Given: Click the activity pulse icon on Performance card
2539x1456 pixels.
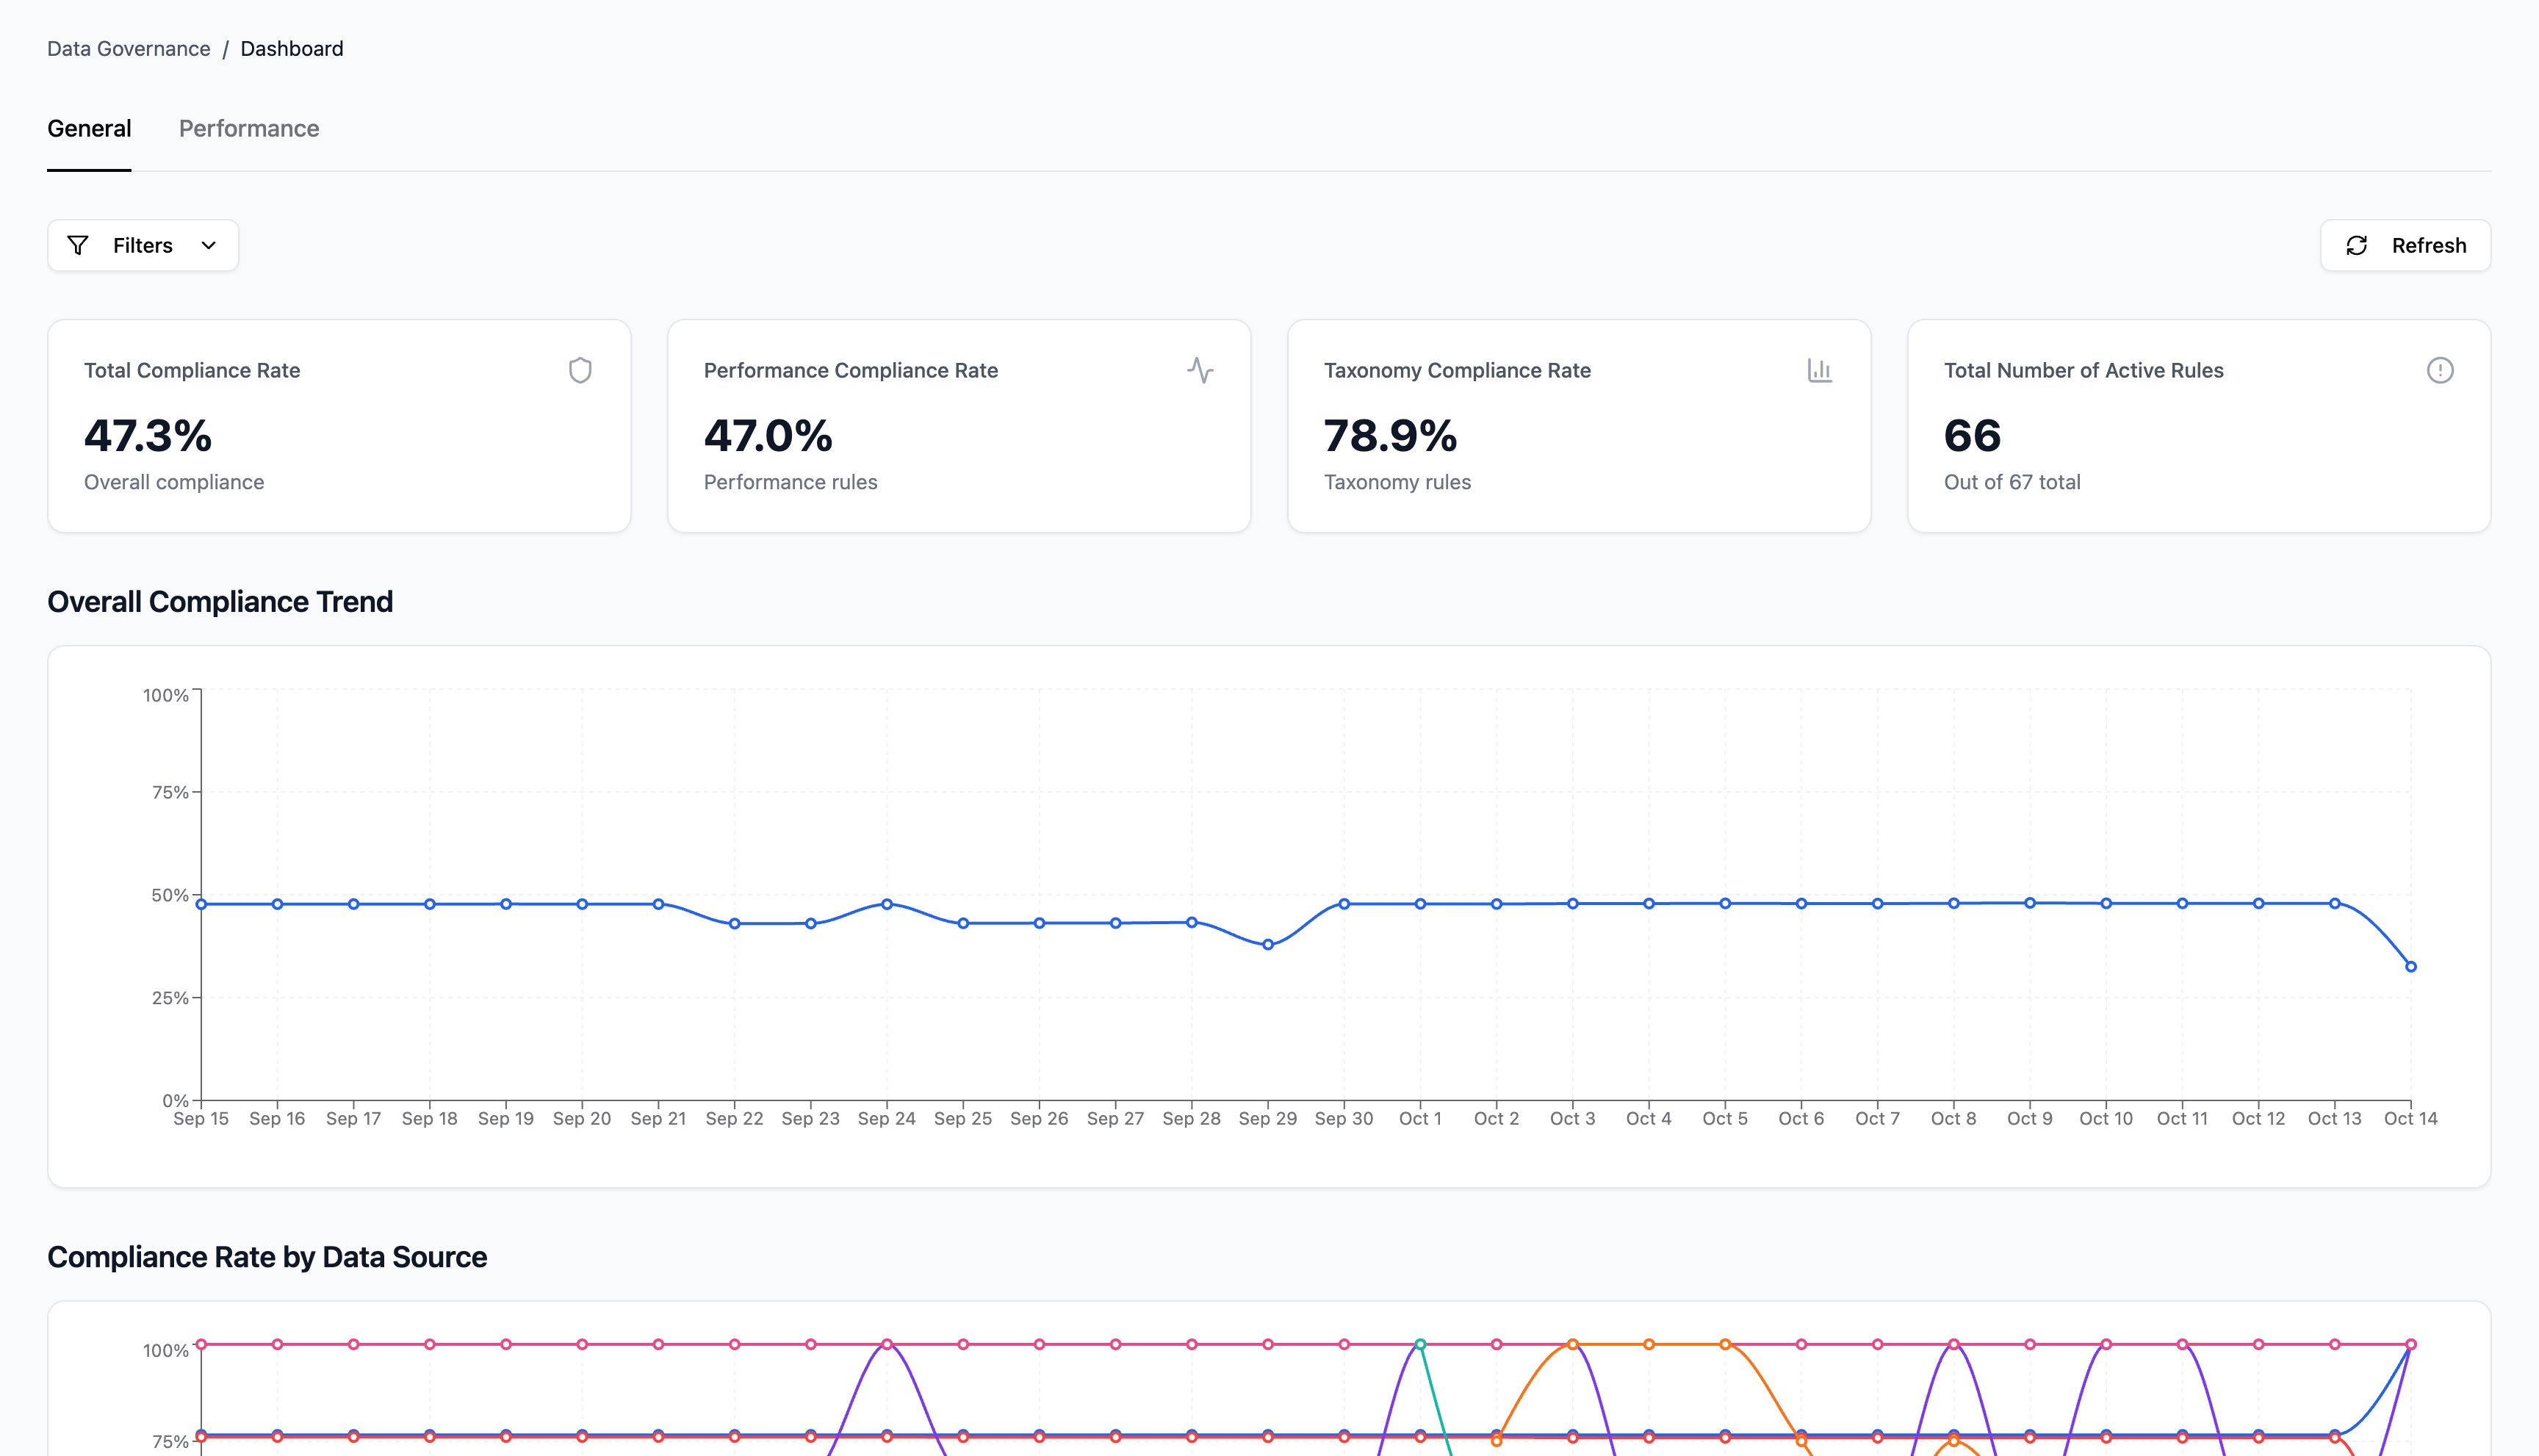Looking at the screenshot, I should click(x=1200, y=370).
